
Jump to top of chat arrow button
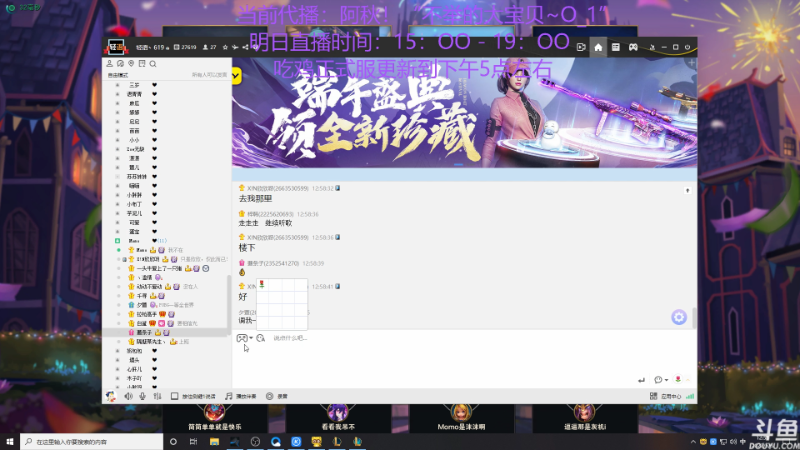point(687,190)
